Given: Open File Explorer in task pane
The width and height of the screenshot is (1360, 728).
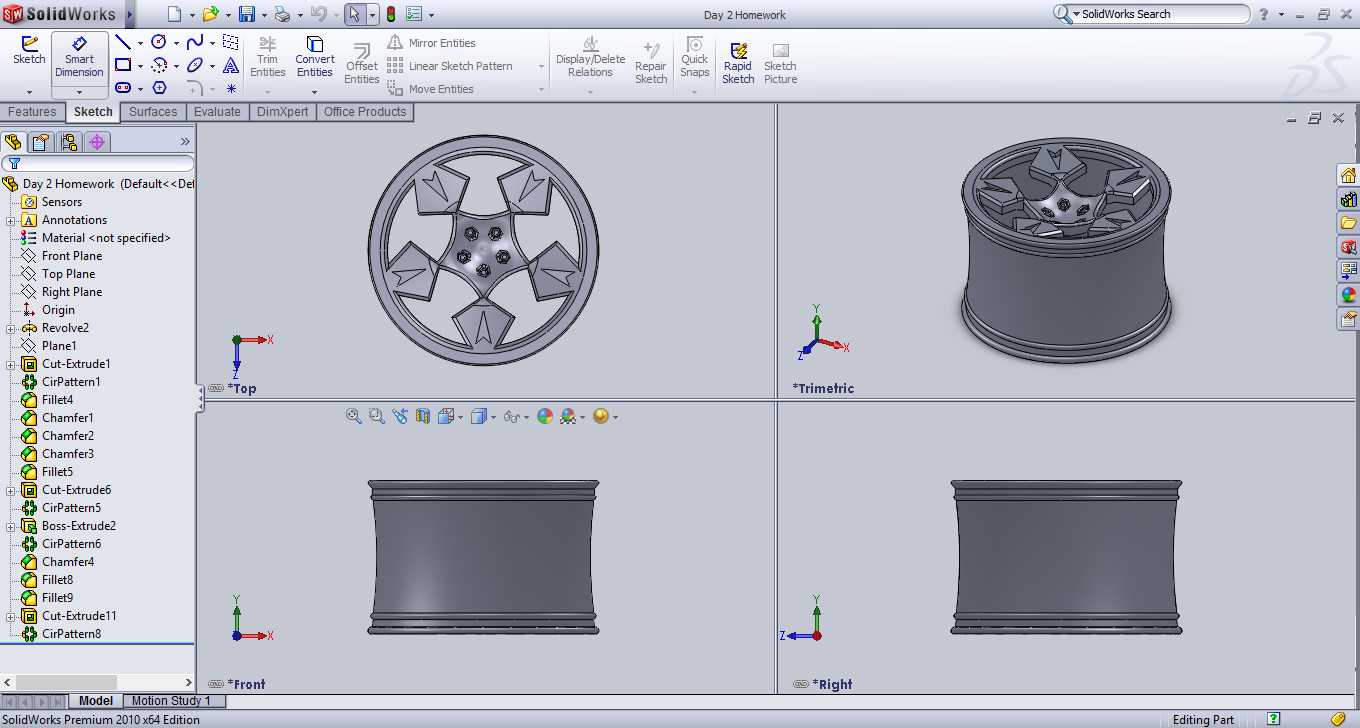Looking at the screenshot, I should 1348,223.
